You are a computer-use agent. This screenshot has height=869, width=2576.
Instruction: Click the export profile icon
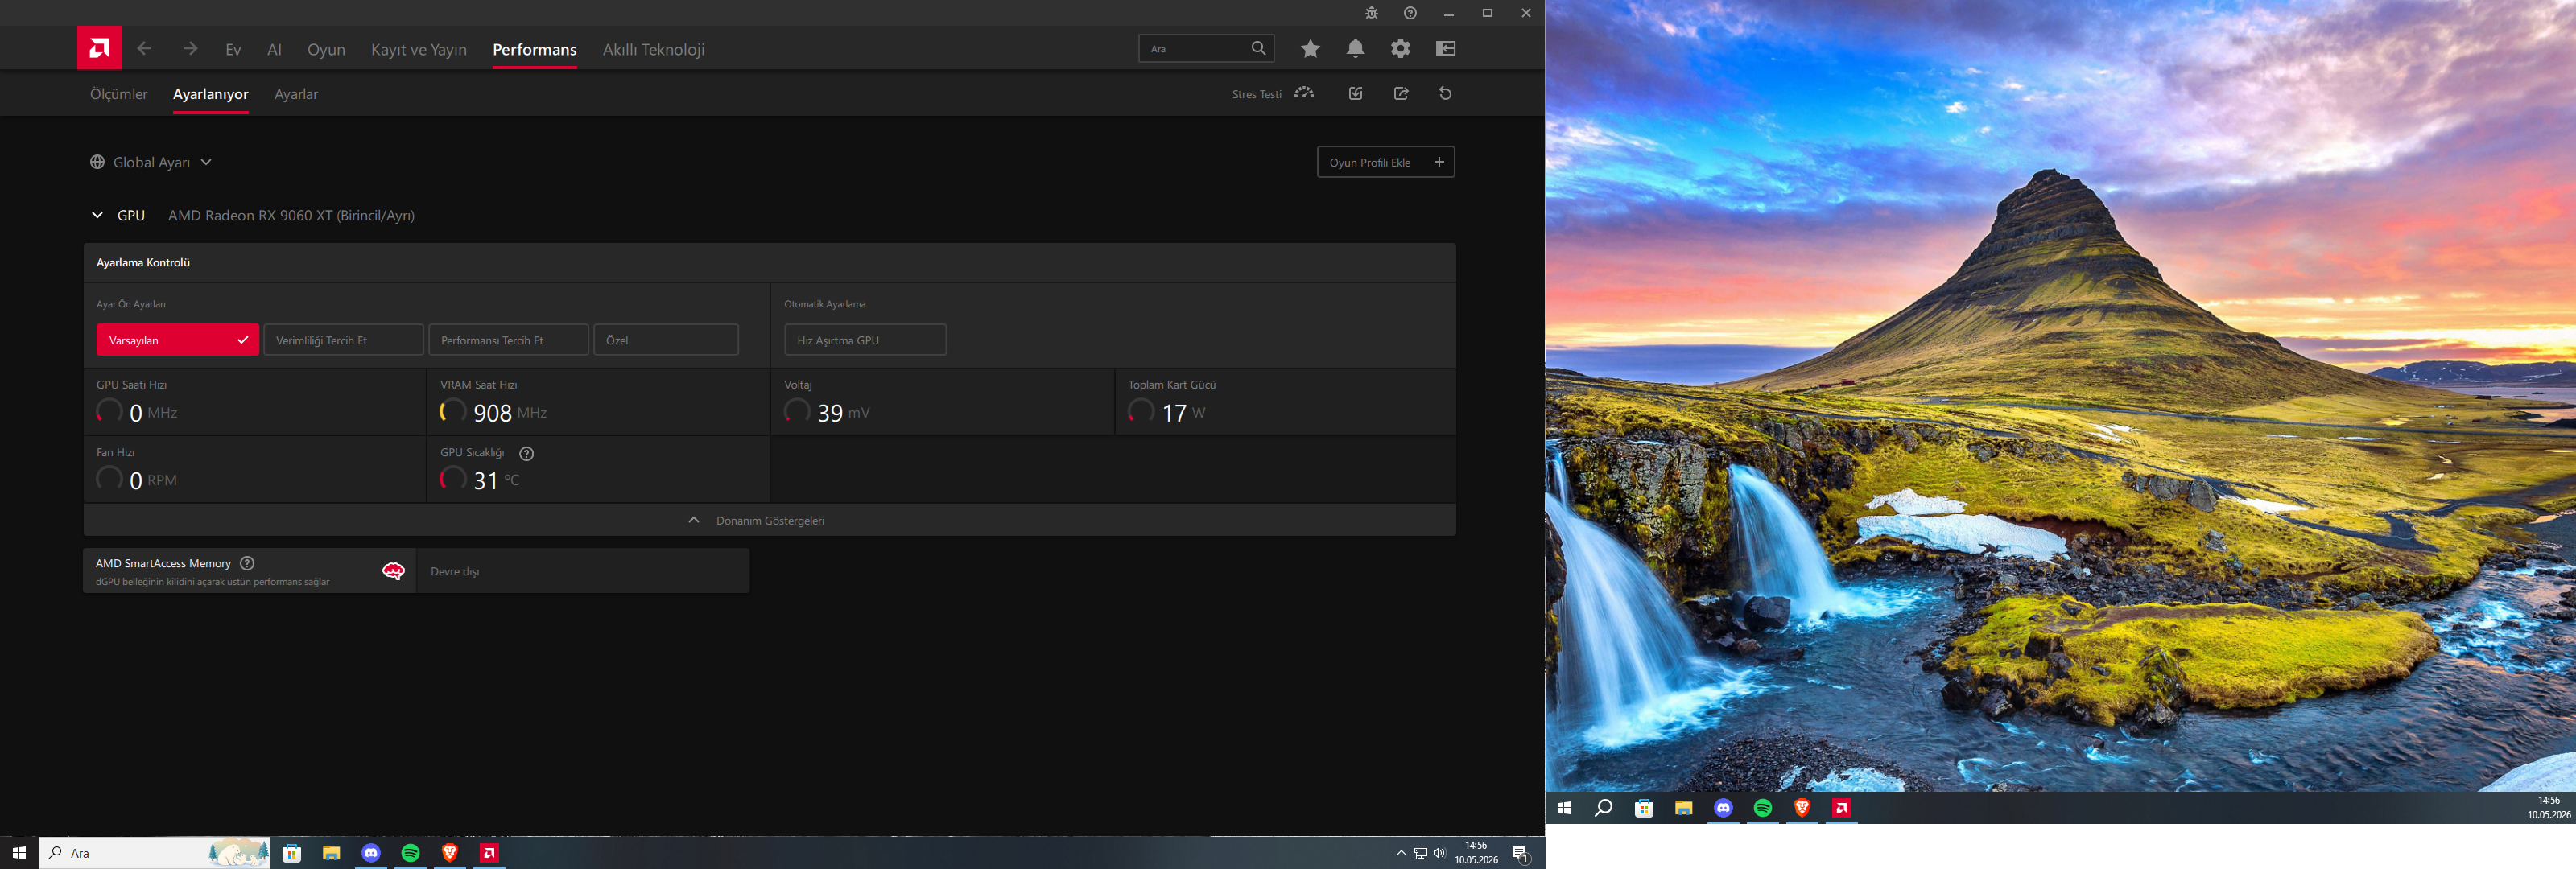[x=1401, y=93]
